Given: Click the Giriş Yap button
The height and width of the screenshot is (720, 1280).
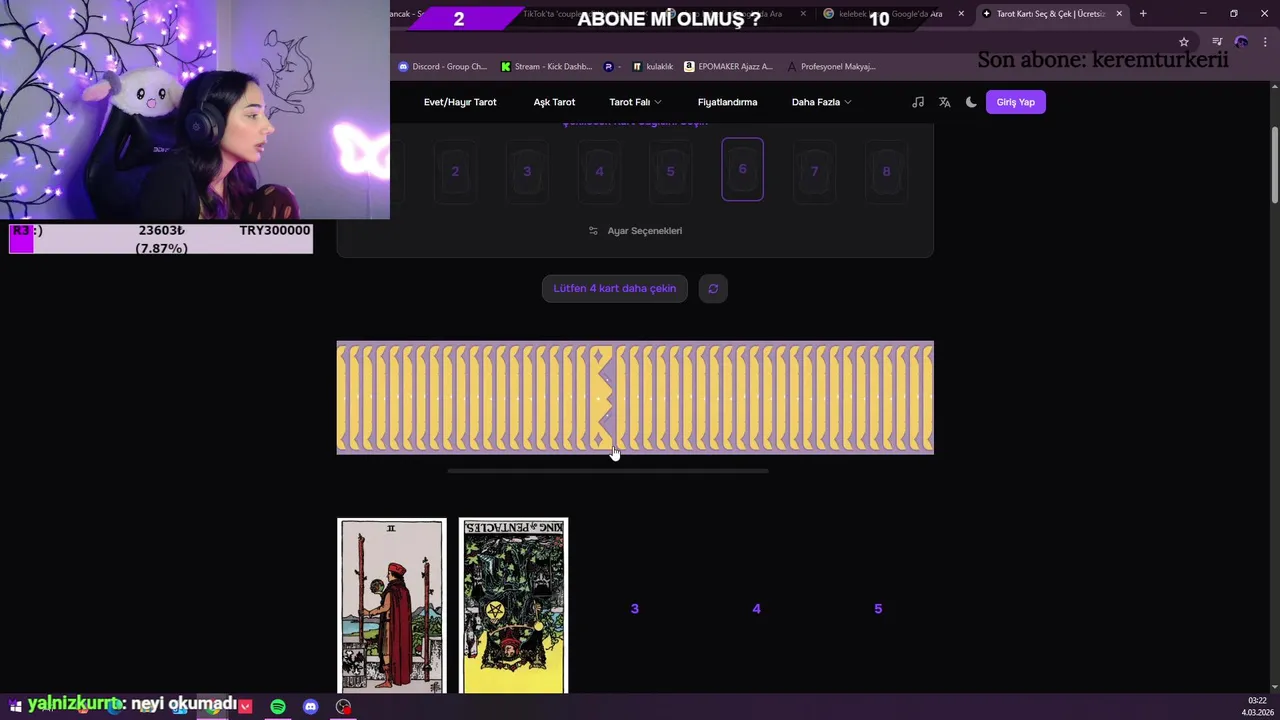Looking at the screenshot, I should pyautogui.click(x=1016, y=102).
